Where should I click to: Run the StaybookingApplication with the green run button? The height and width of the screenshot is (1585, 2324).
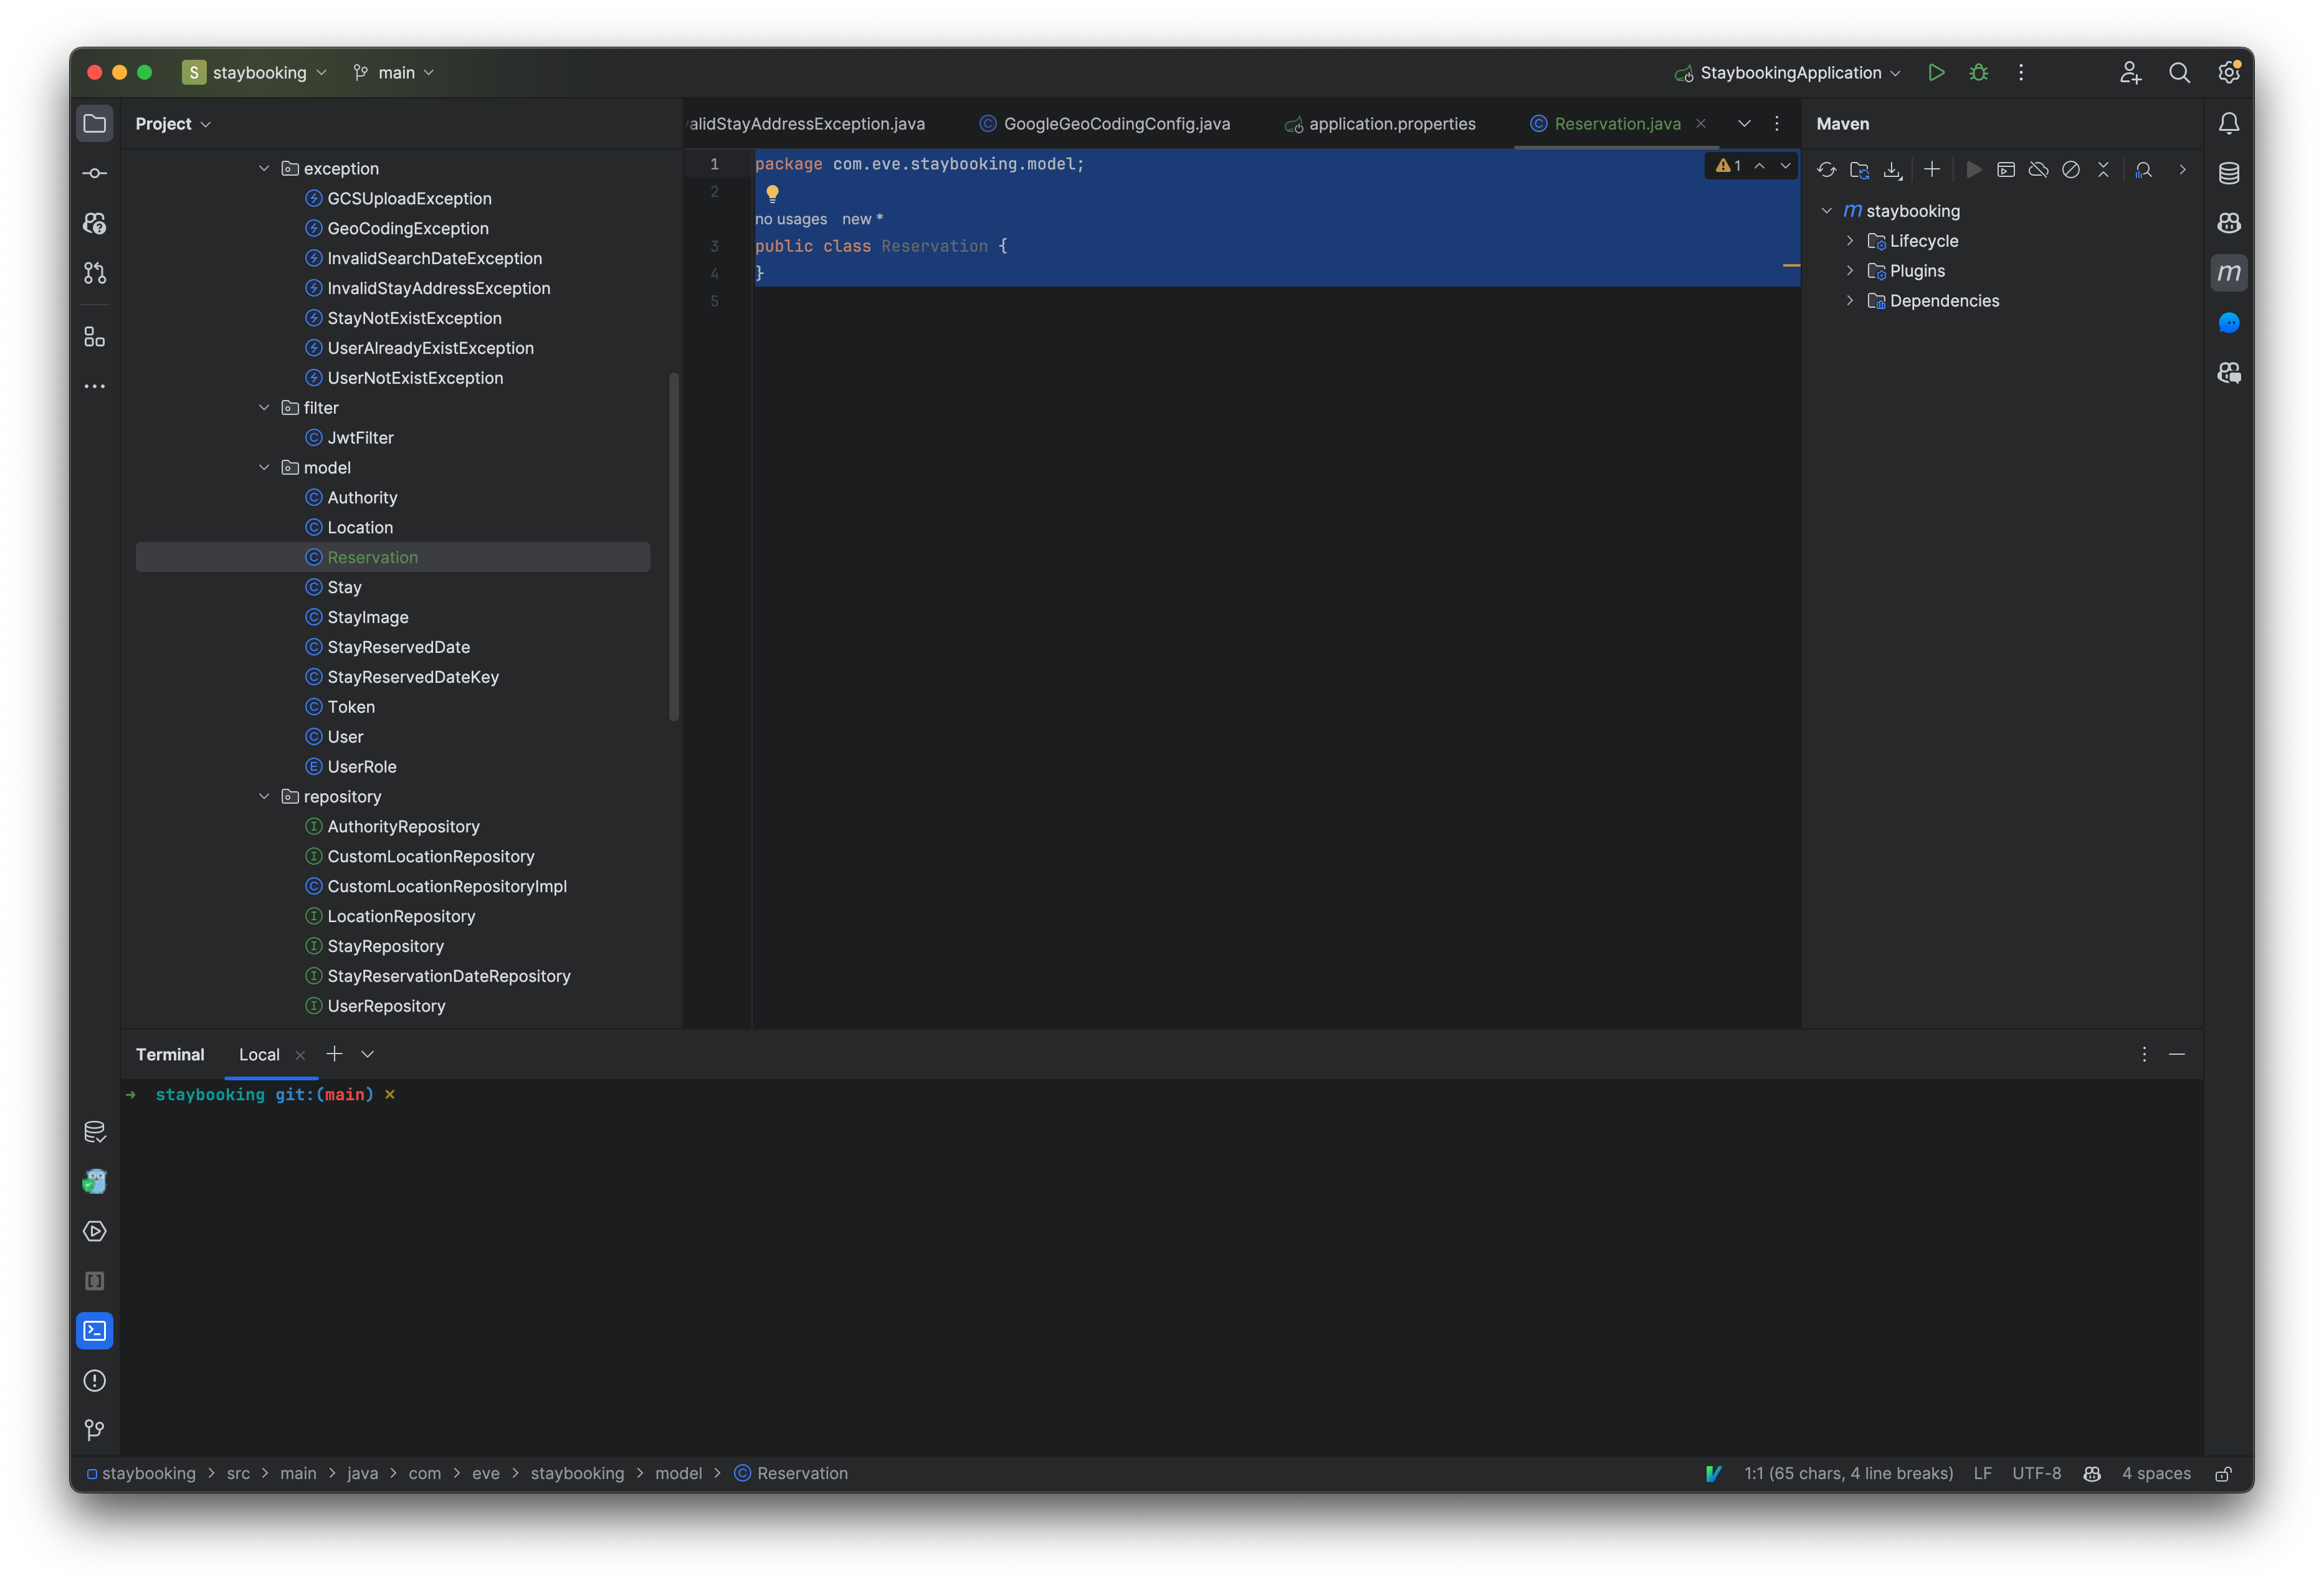(1936, 72)
